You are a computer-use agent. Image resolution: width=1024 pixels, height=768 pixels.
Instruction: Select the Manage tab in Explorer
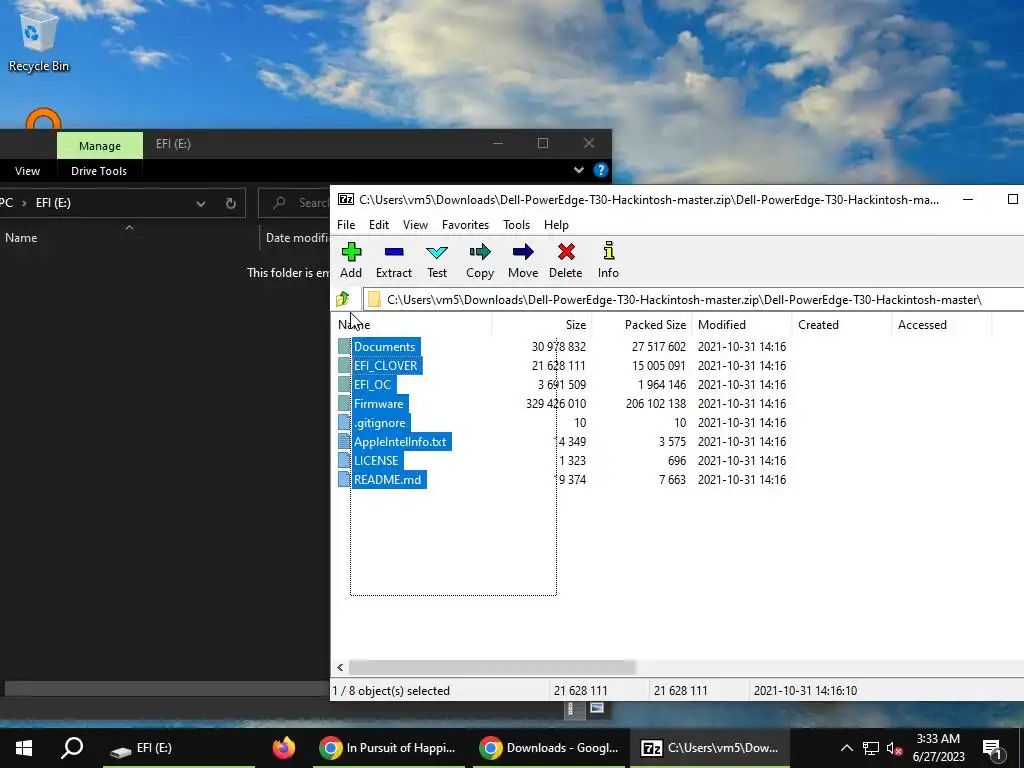pyautogui.click(x=100, y=146)
